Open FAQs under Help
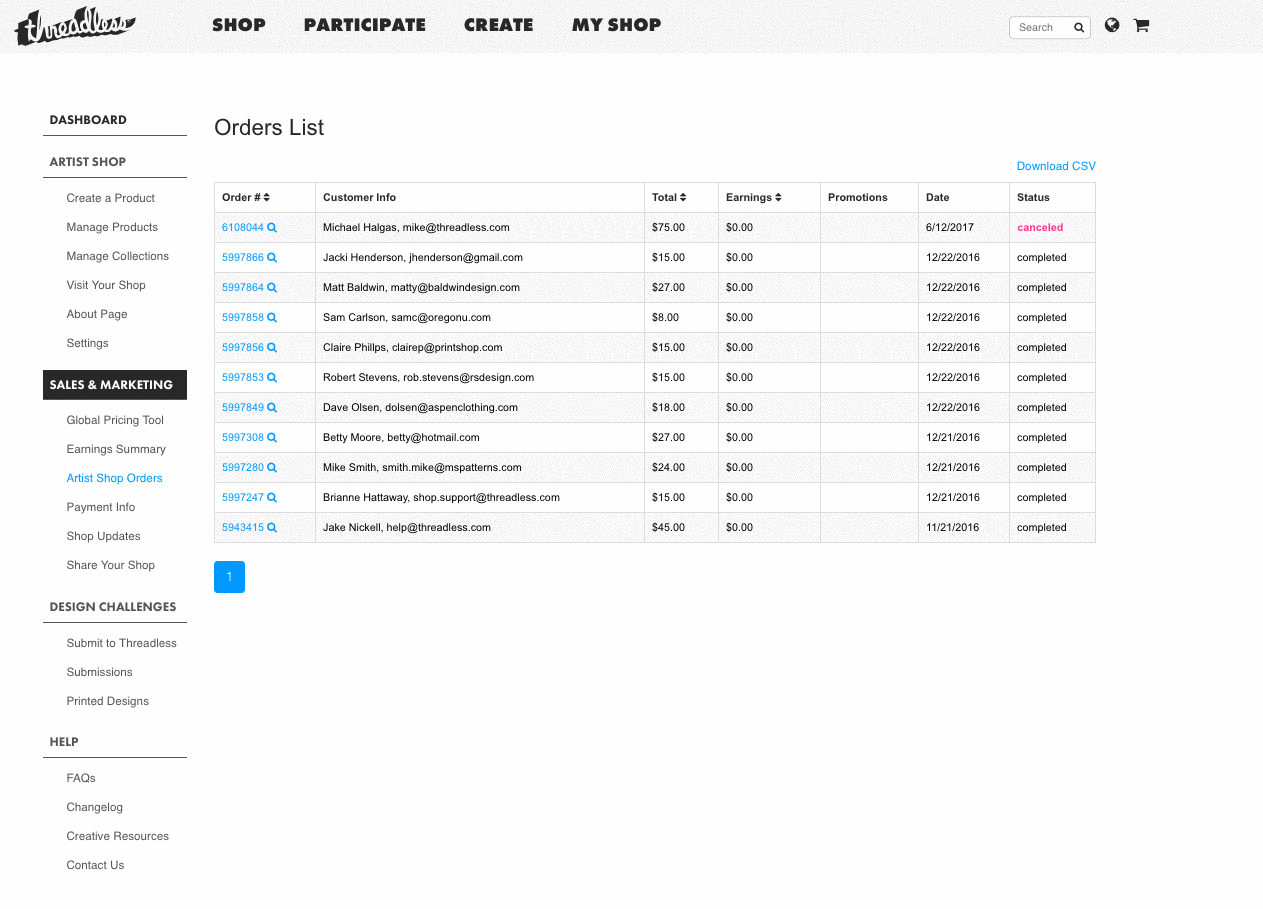Screen dimensions: 1263x909 tap(81, 778)
